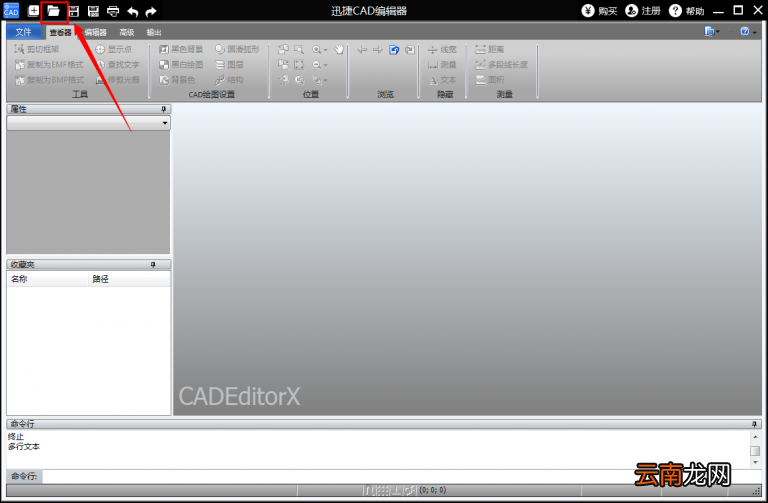768x503 pixels.
Task: Click the 购买 purchase button
Action: [599, 11]
